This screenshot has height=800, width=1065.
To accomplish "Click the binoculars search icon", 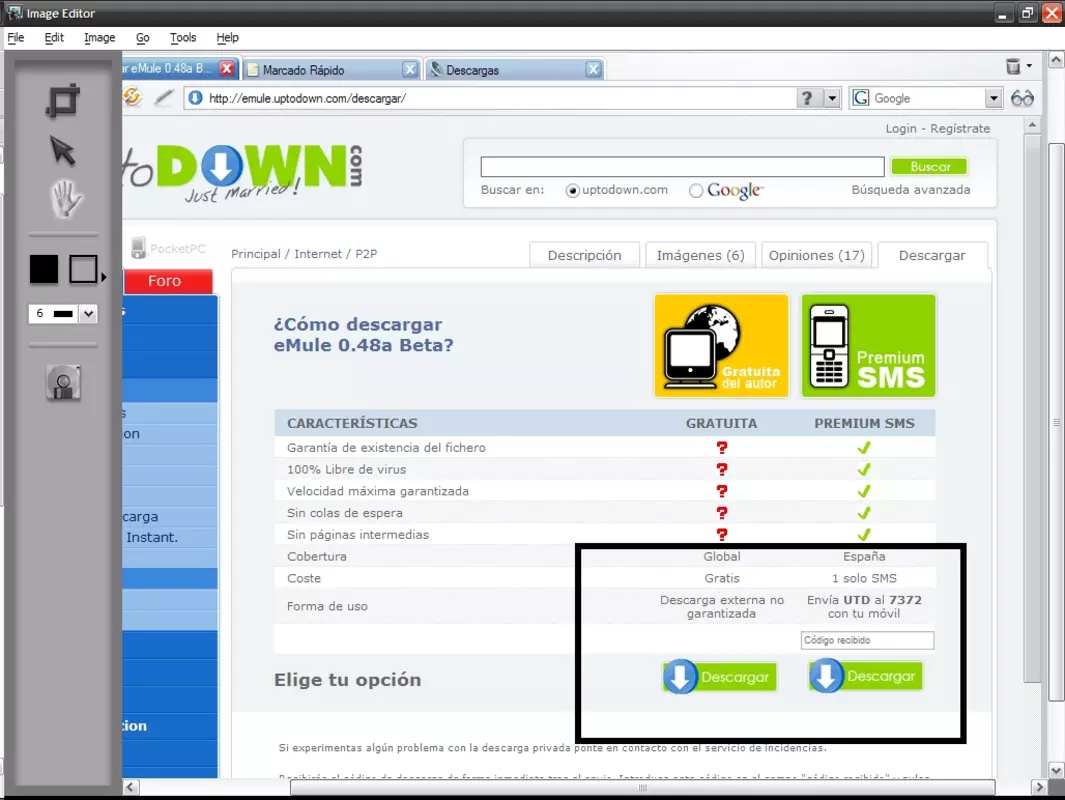I will pos(1022,98).
